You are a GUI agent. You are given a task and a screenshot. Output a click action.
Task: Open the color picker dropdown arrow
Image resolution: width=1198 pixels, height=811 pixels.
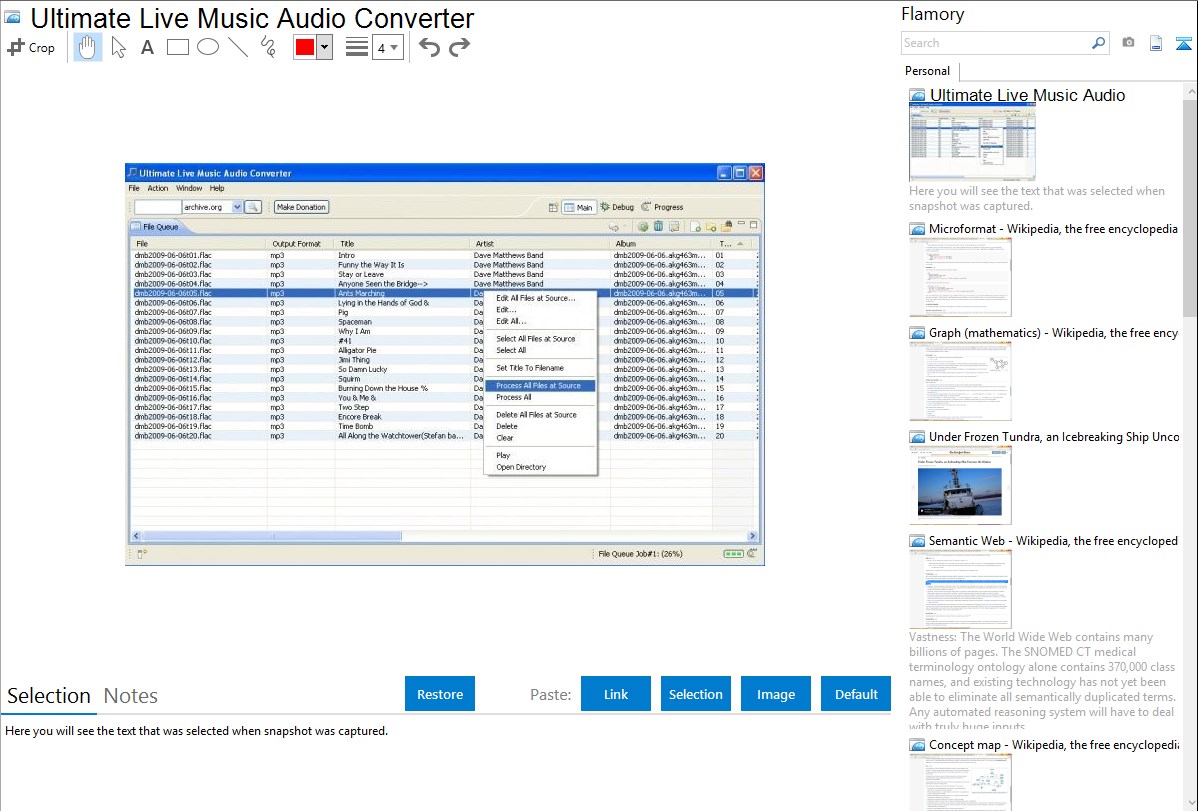[x=325, y=47]
